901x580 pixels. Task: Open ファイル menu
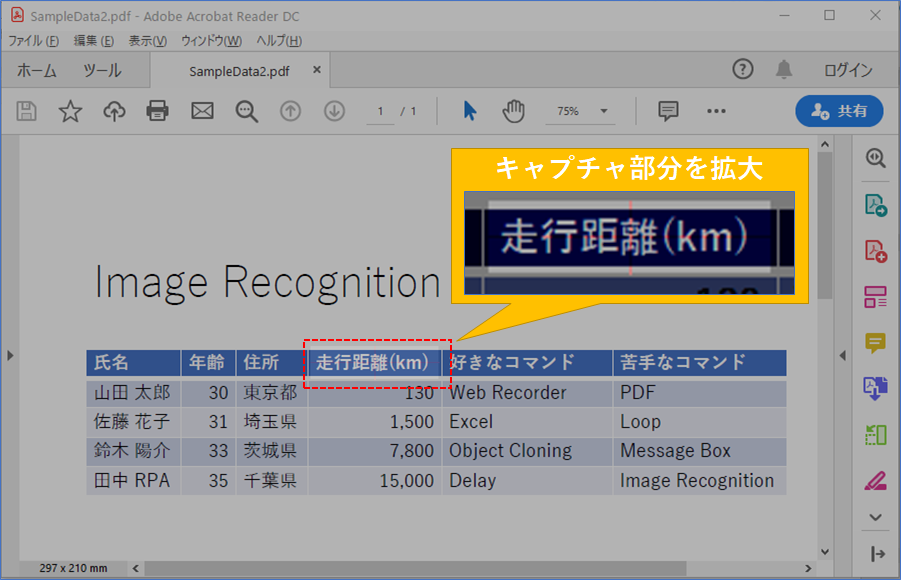pos(33,41)
